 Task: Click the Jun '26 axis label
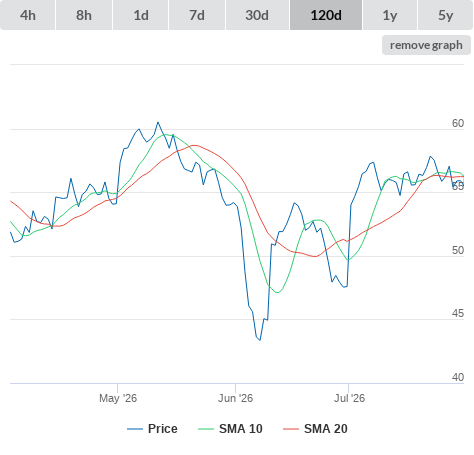pyautogui.click(x=235, y=398)
